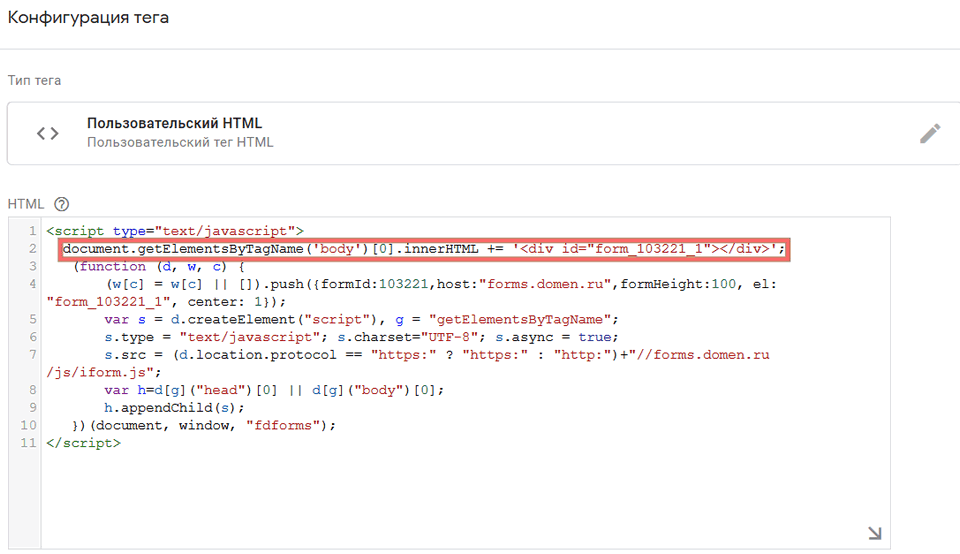
Task: Open the HTML help question mark icon
Action: [62, 204]
